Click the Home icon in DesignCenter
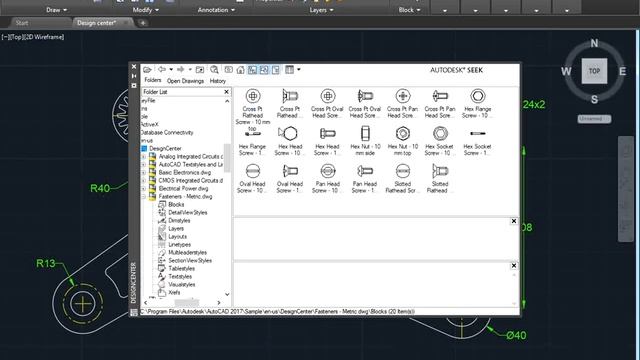This screenshot has width=640, height=360. pyautogui.click(x=240, y=70)
